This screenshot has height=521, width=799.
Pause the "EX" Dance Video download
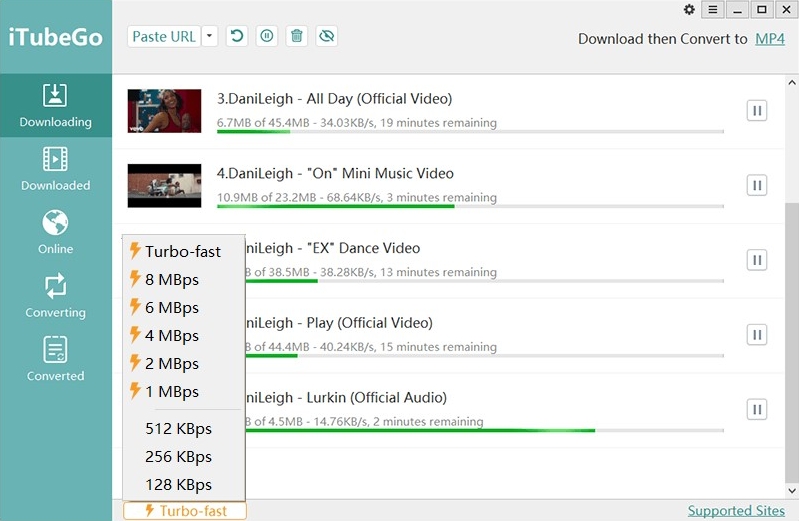(757, 260)
